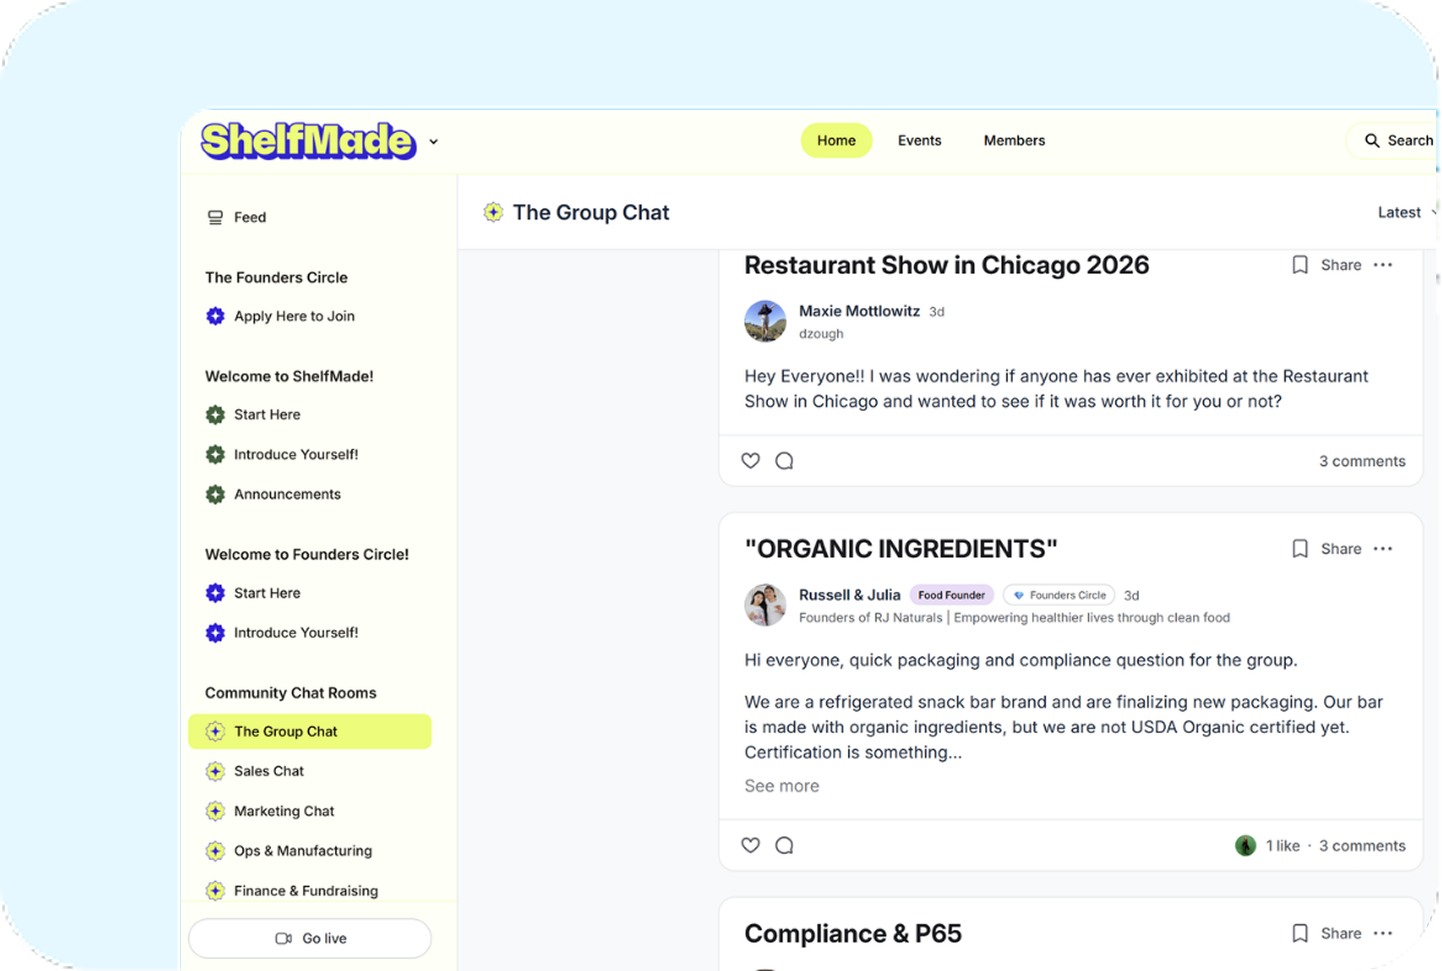The image size is (1442, 971).
Task: Click comment icon on Organic Ingredients post
Action: [785, 845]
